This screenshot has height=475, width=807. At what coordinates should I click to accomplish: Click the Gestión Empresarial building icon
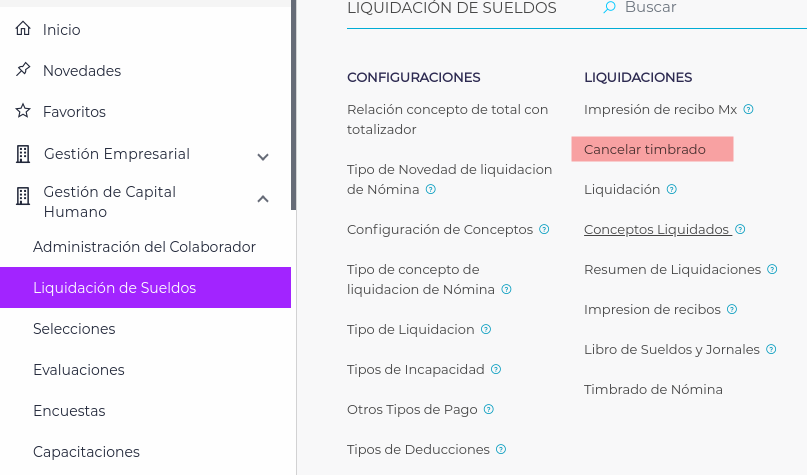pyautogui.click(x=23, y=154)
